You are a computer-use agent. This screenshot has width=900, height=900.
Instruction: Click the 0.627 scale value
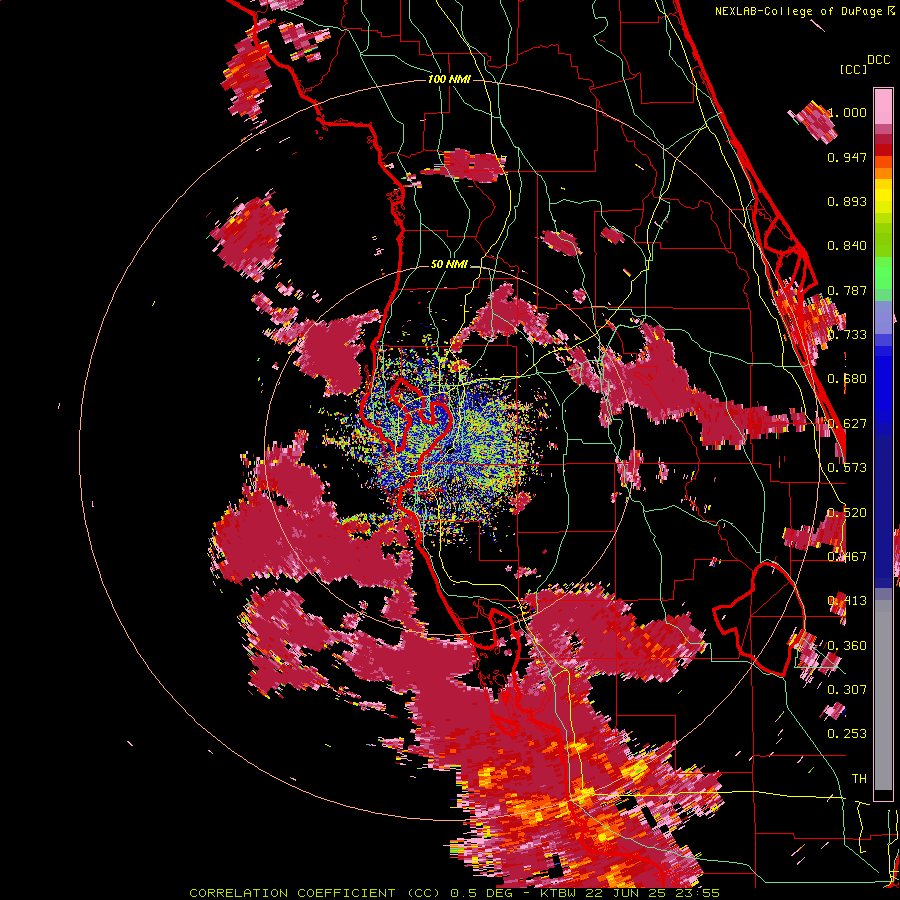847,424
